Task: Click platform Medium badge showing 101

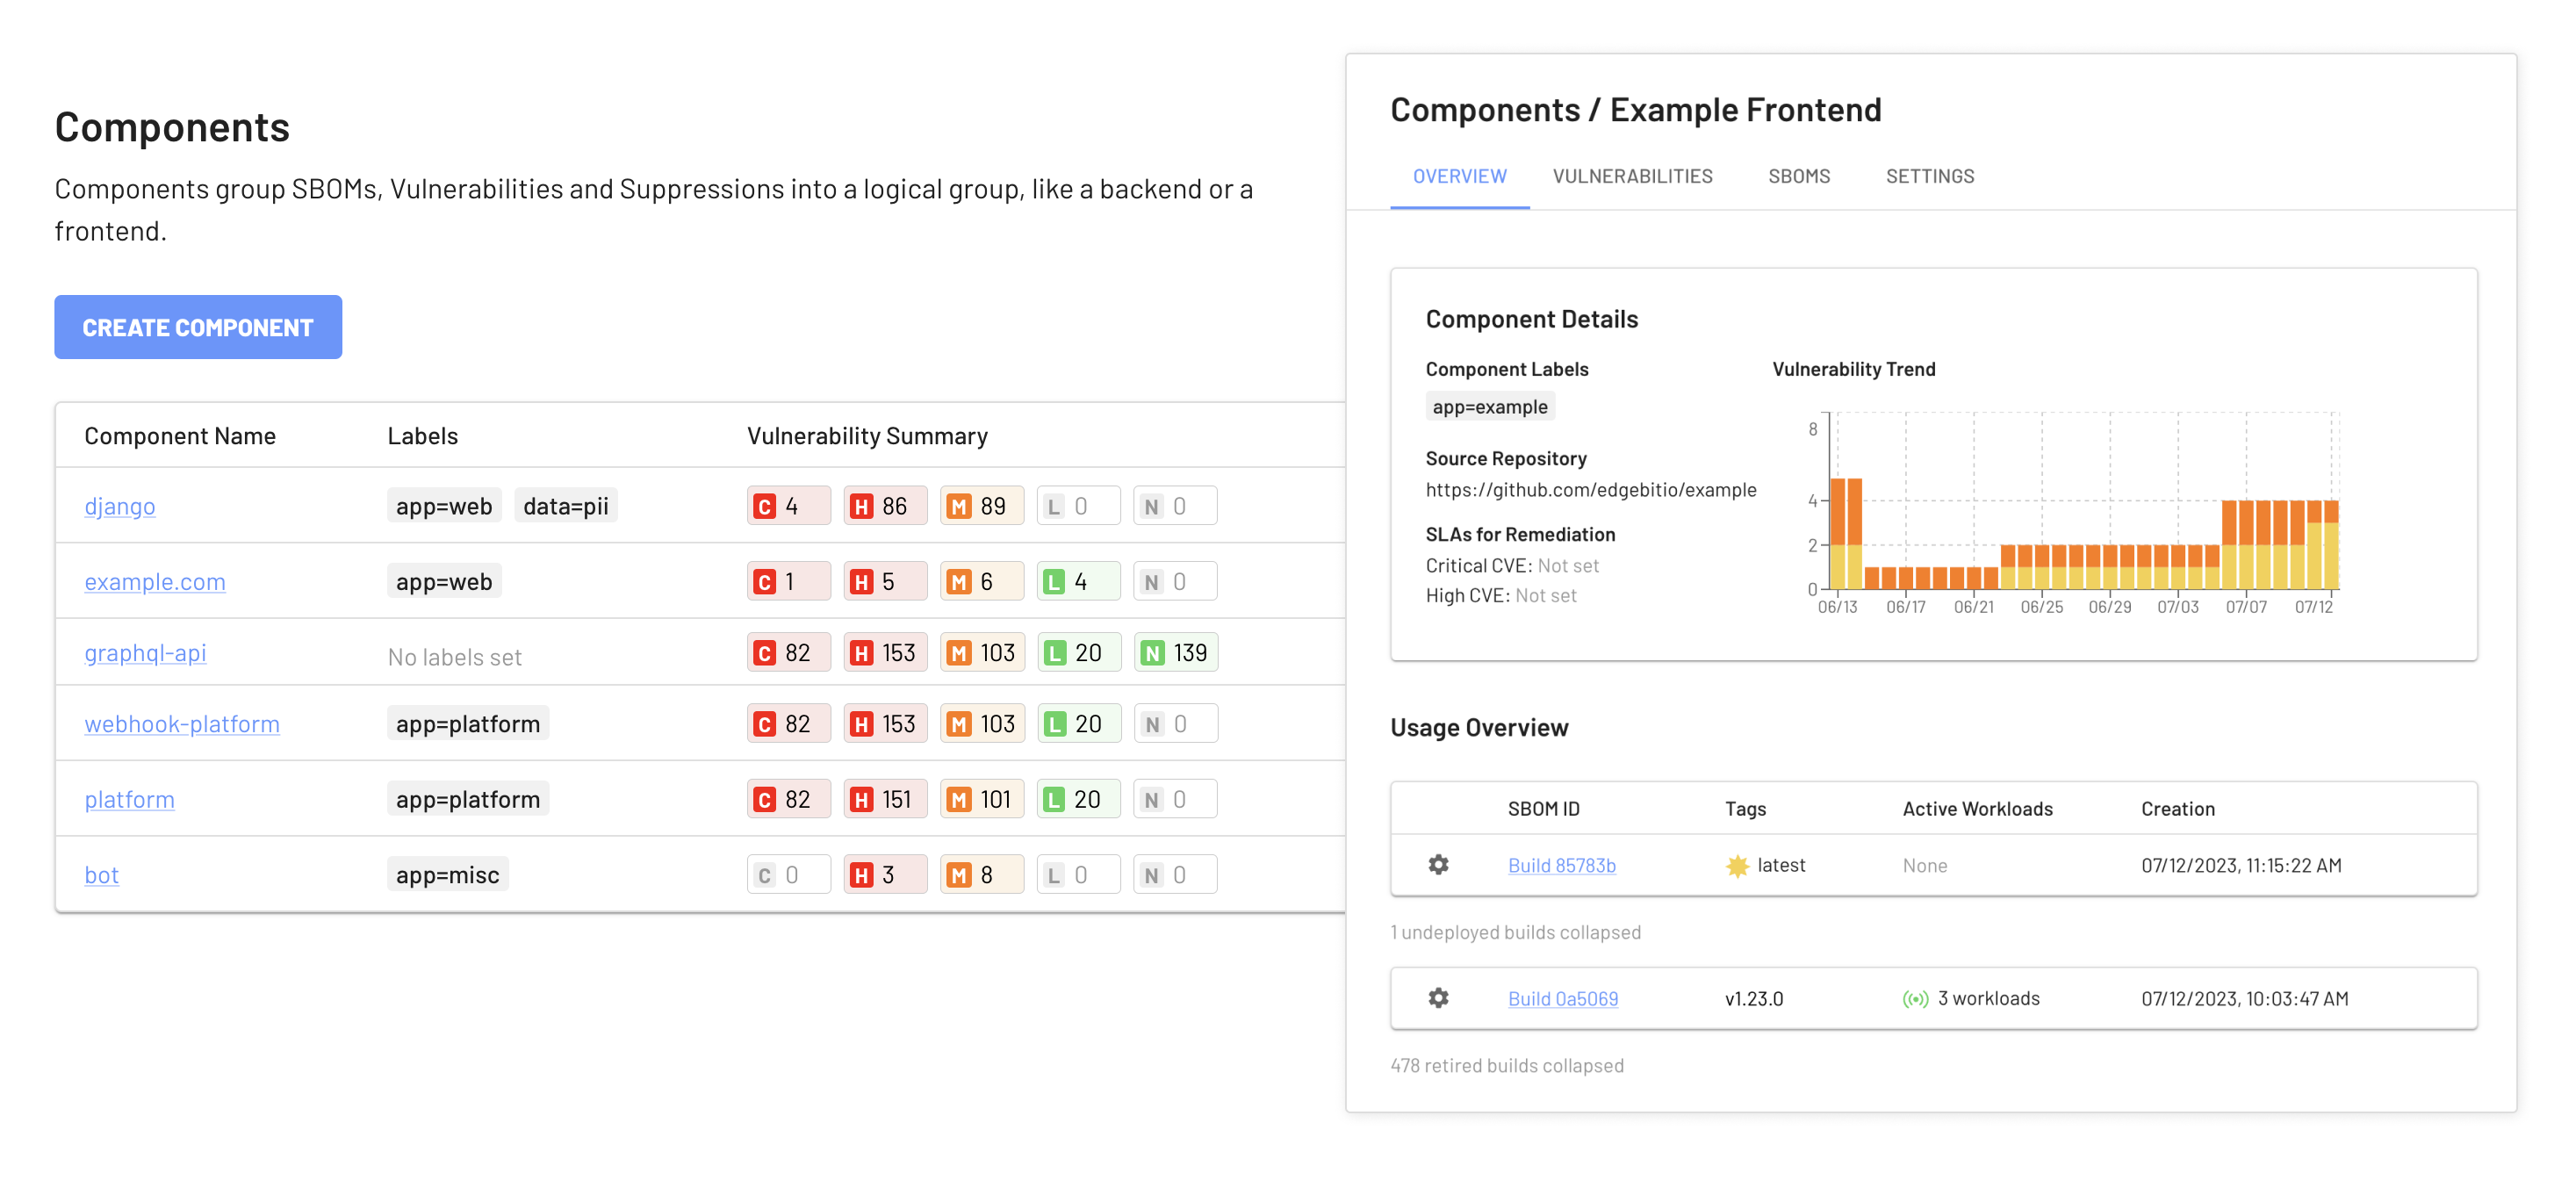Action: click(982, 799)
